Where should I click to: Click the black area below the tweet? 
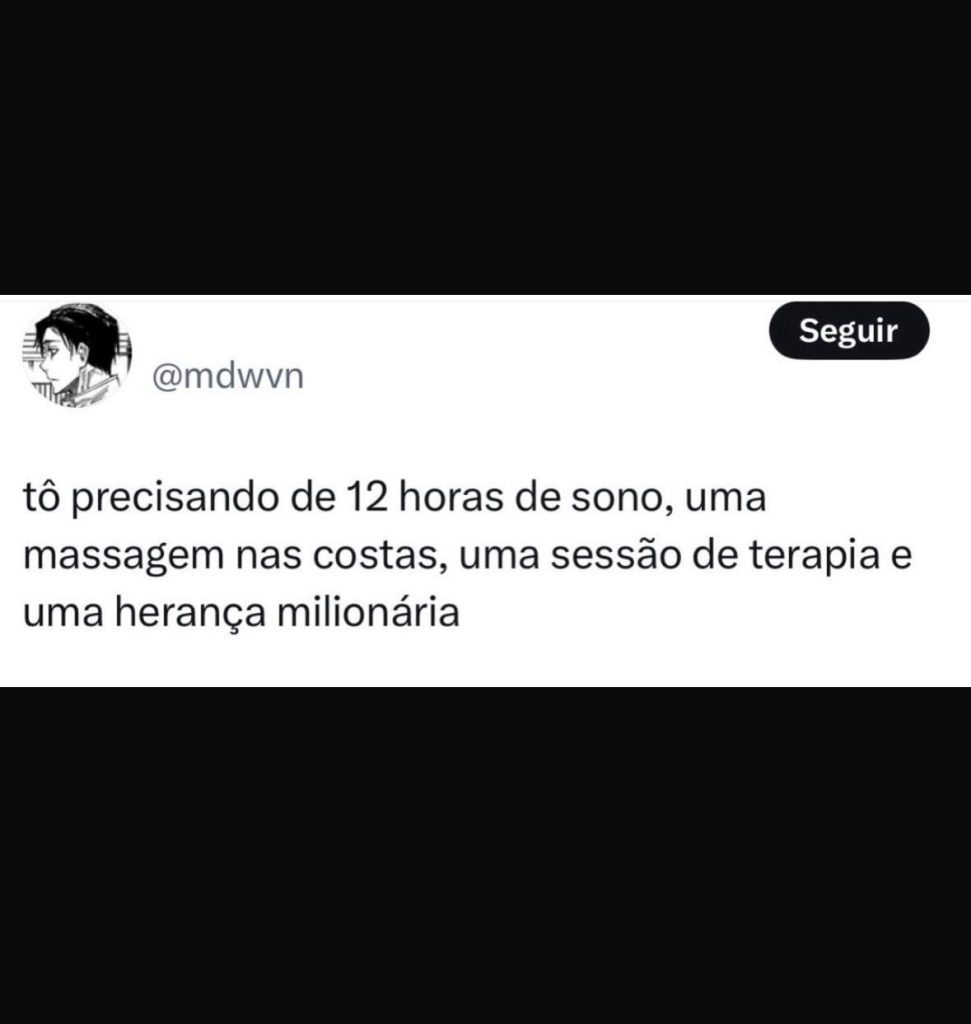click(x=485, y=856)
